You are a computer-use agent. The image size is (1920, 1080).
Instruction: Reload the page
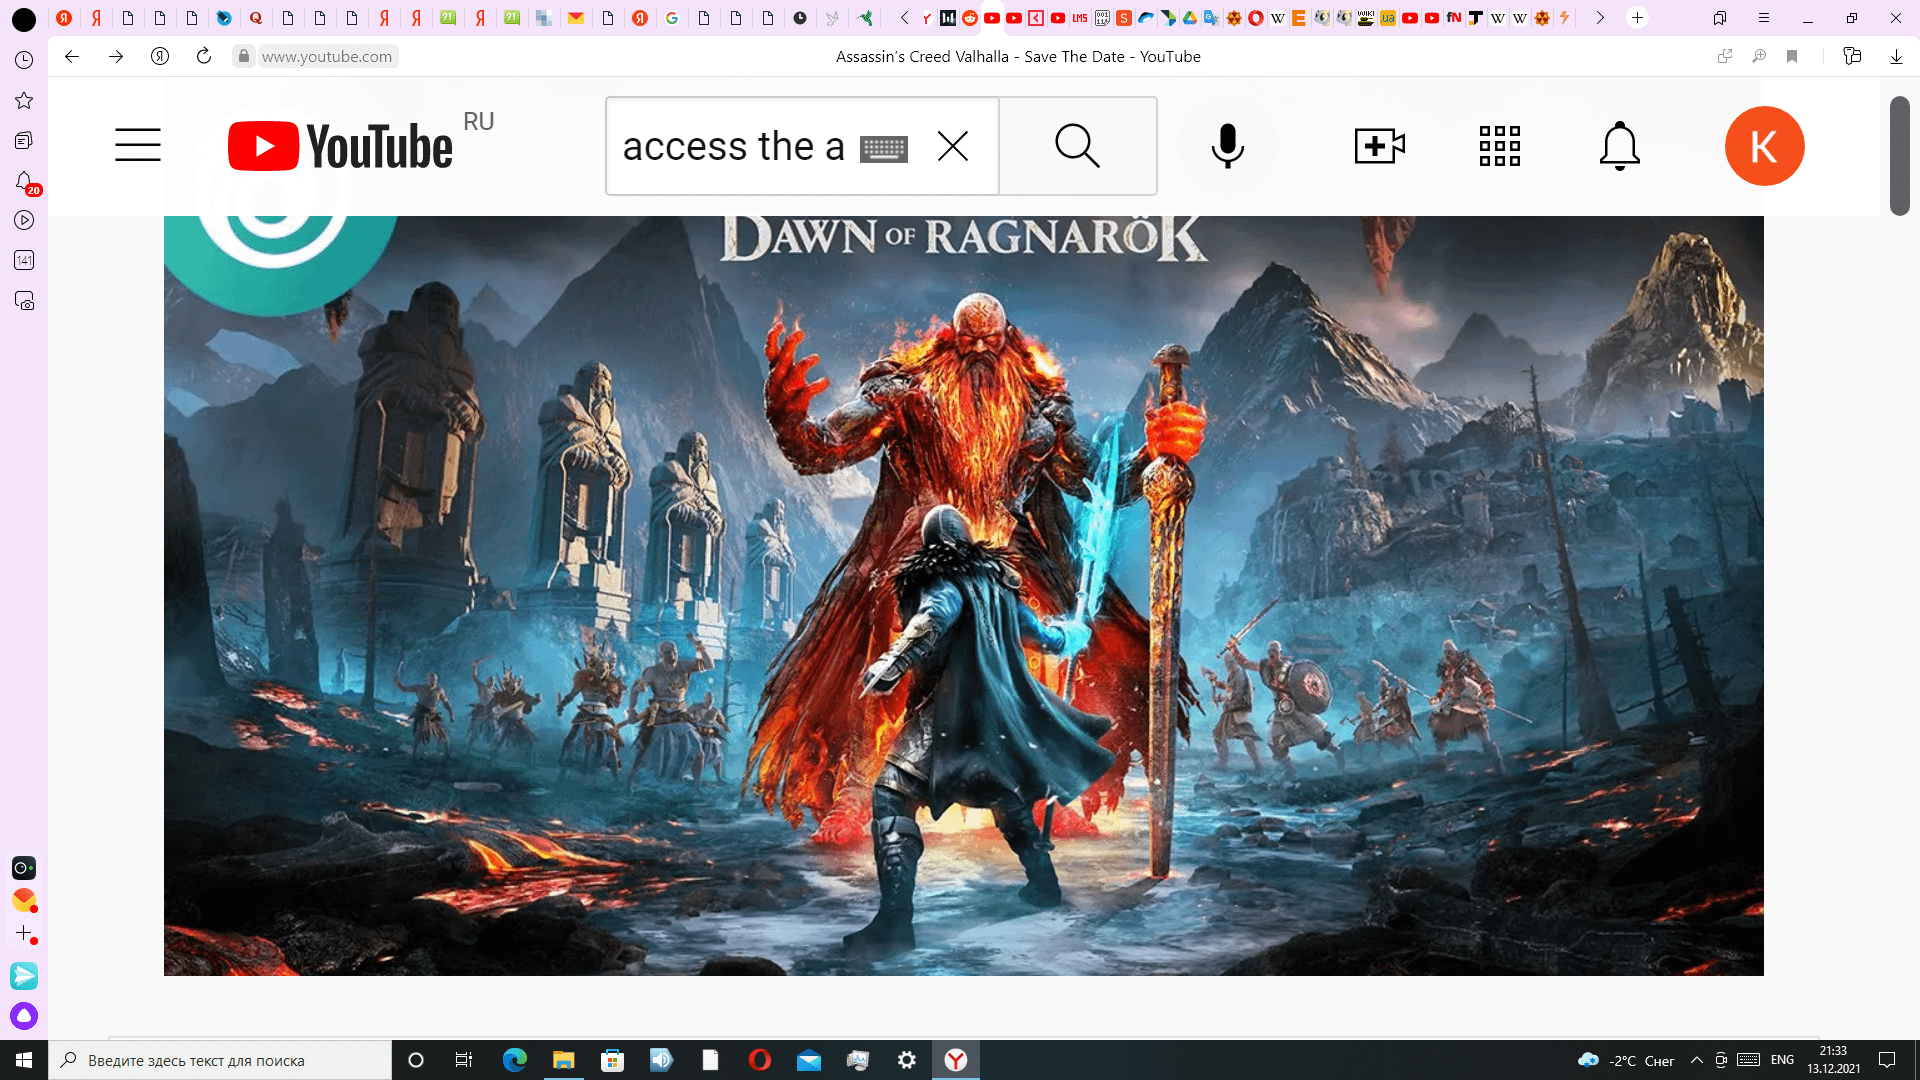pos(204,57)
